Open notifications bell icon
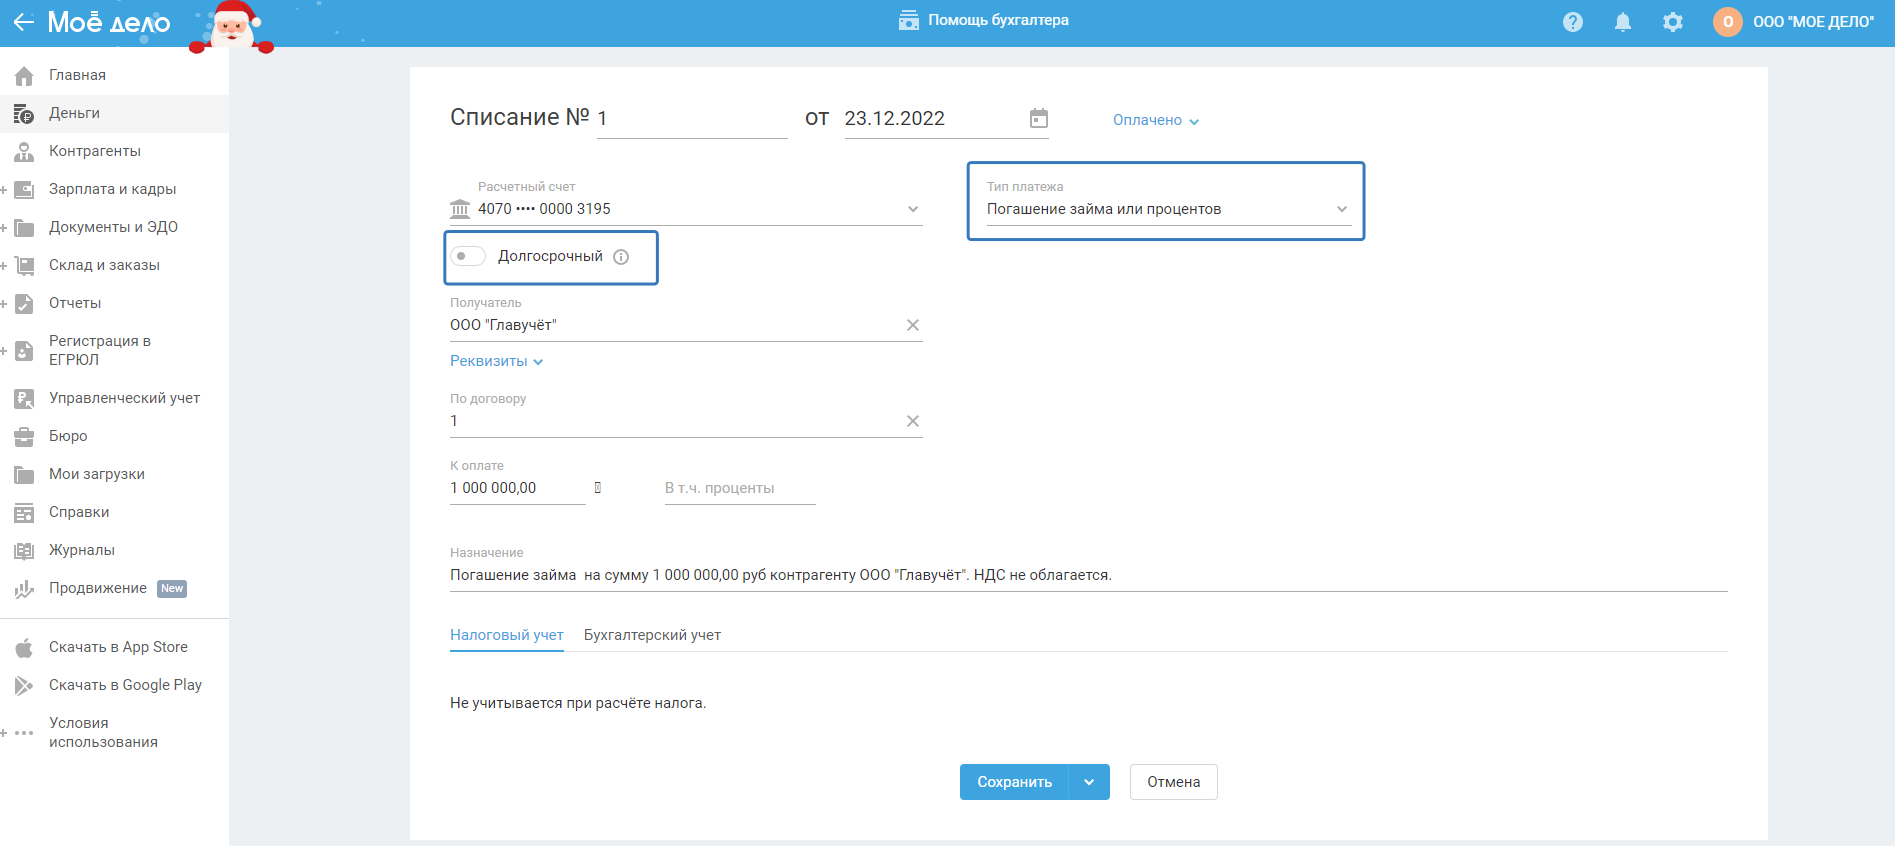Image resolution: width=1895 pixels, height=846 pixels. click(1623, 22)
